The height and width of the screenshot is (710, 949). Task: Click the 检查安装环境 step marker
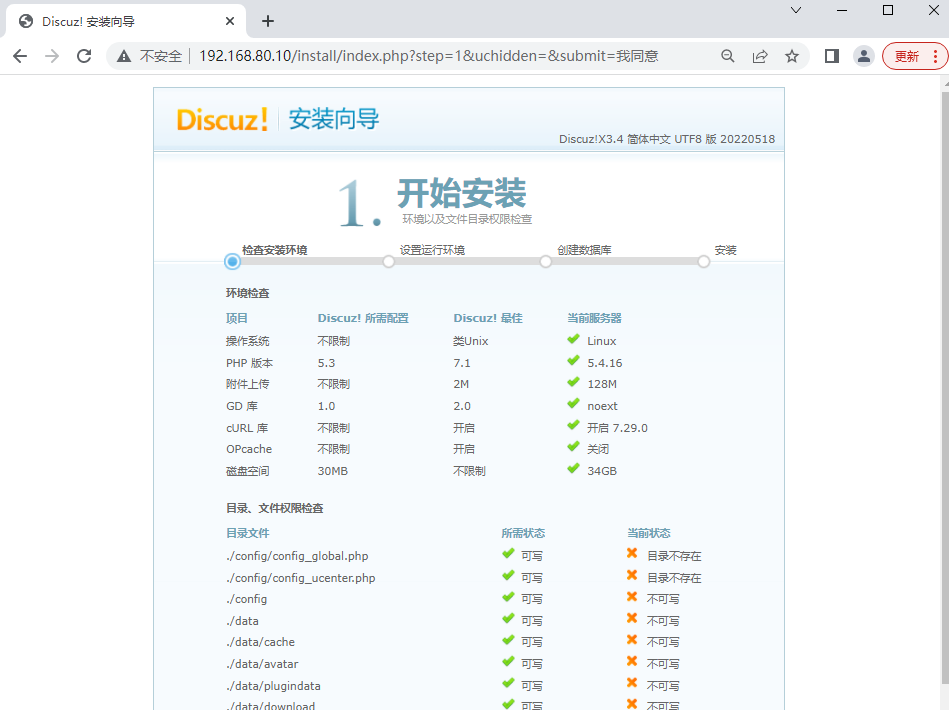pyautogui.click(x=232, y=261)
